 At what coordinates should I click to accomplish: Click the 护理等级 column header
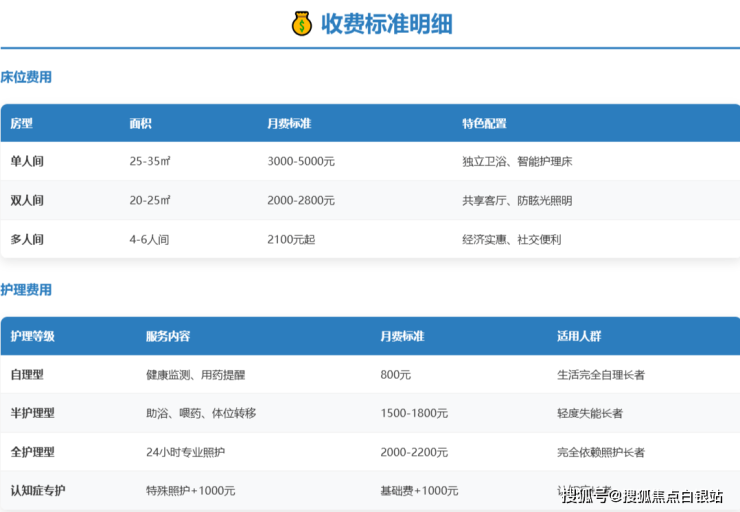coord(33,336)
